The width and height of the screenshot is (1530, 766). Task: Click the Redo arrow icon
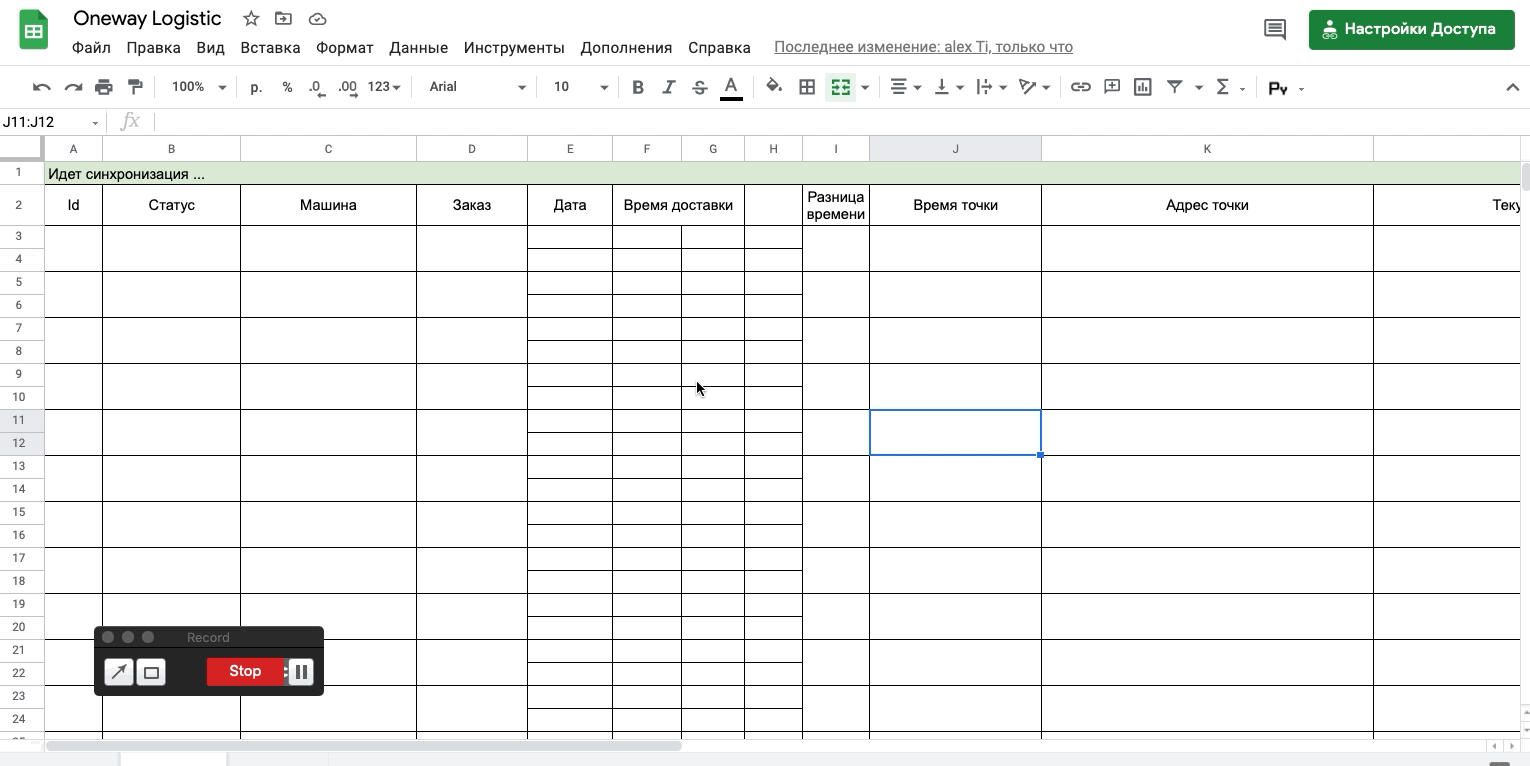coord(73,87)
